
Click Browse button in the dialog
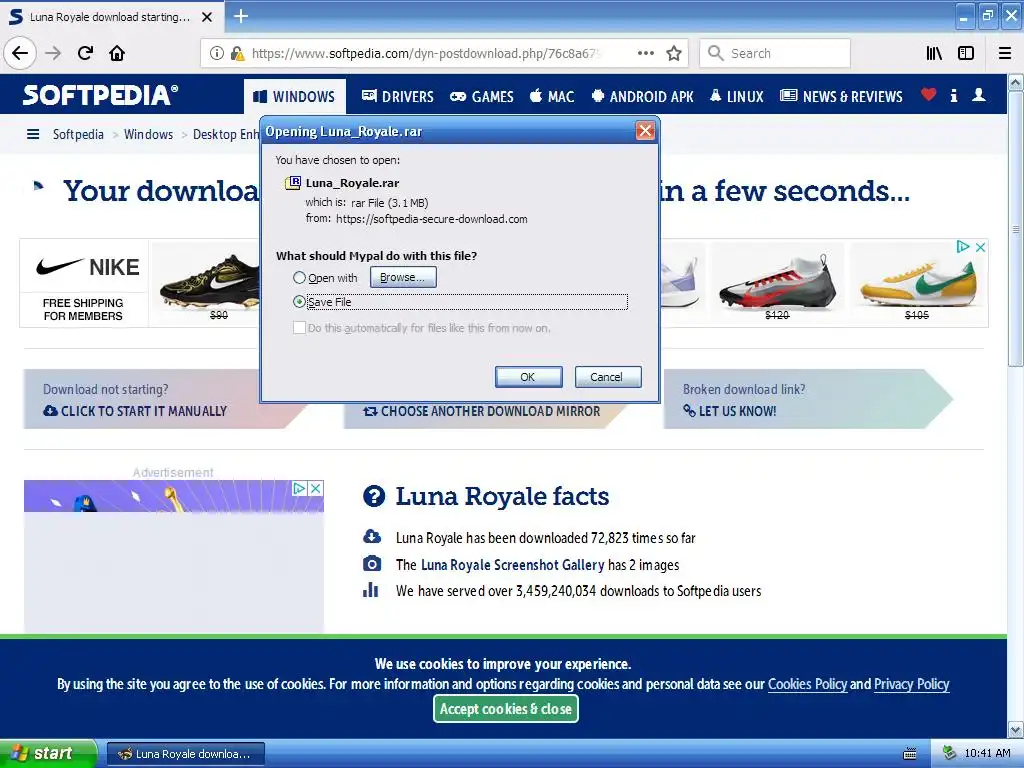[403, 277]
